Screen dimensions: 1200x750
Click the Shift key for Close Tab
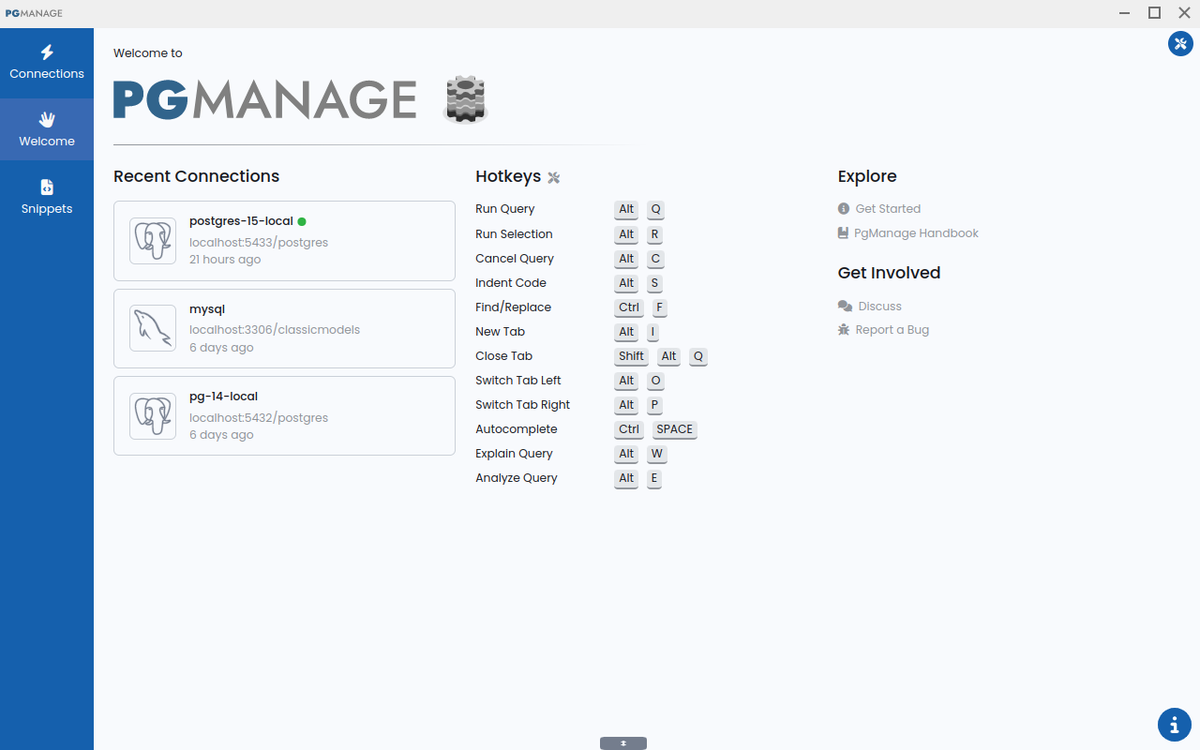[x=631, y=357]
